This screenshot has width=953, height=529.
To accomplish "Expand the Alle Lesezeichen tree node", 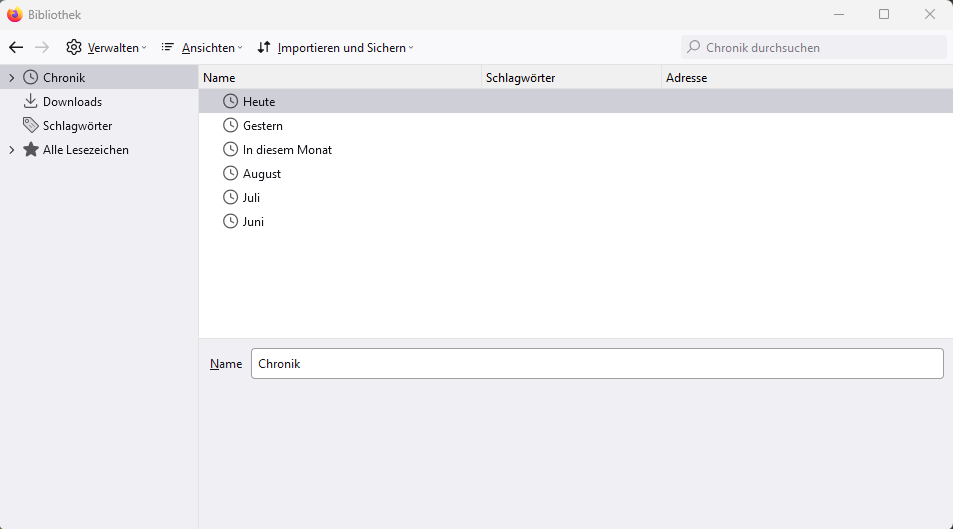I will pyautogui.click(x=11, y=150).
